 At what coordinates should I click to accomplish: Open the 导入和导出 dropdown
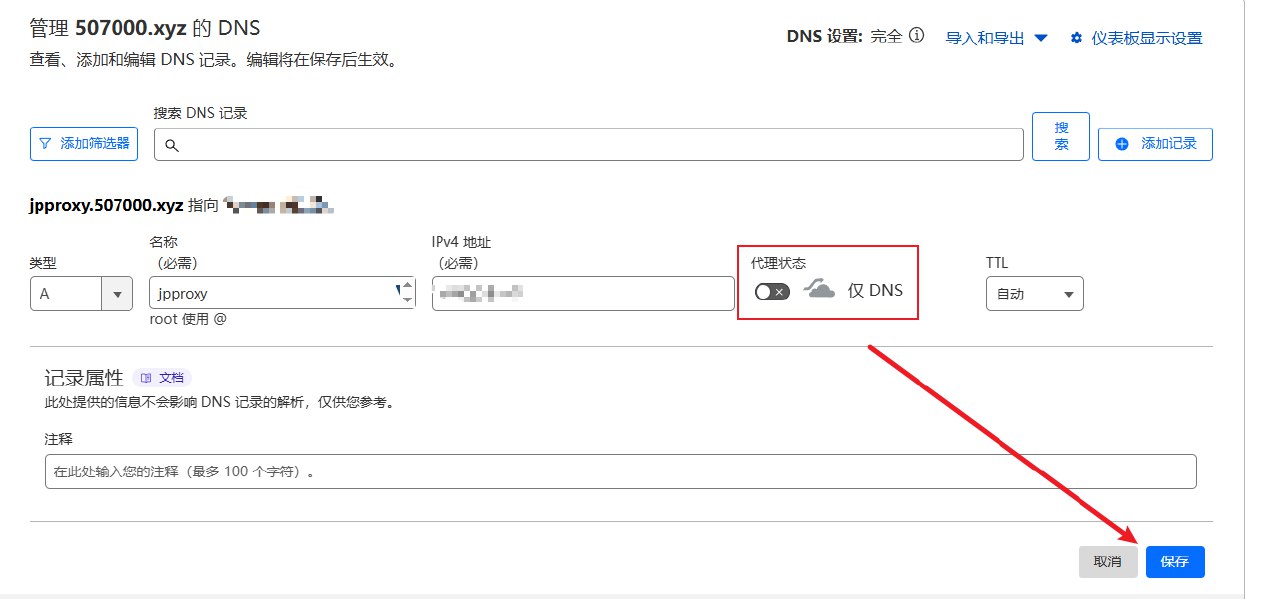997,38
